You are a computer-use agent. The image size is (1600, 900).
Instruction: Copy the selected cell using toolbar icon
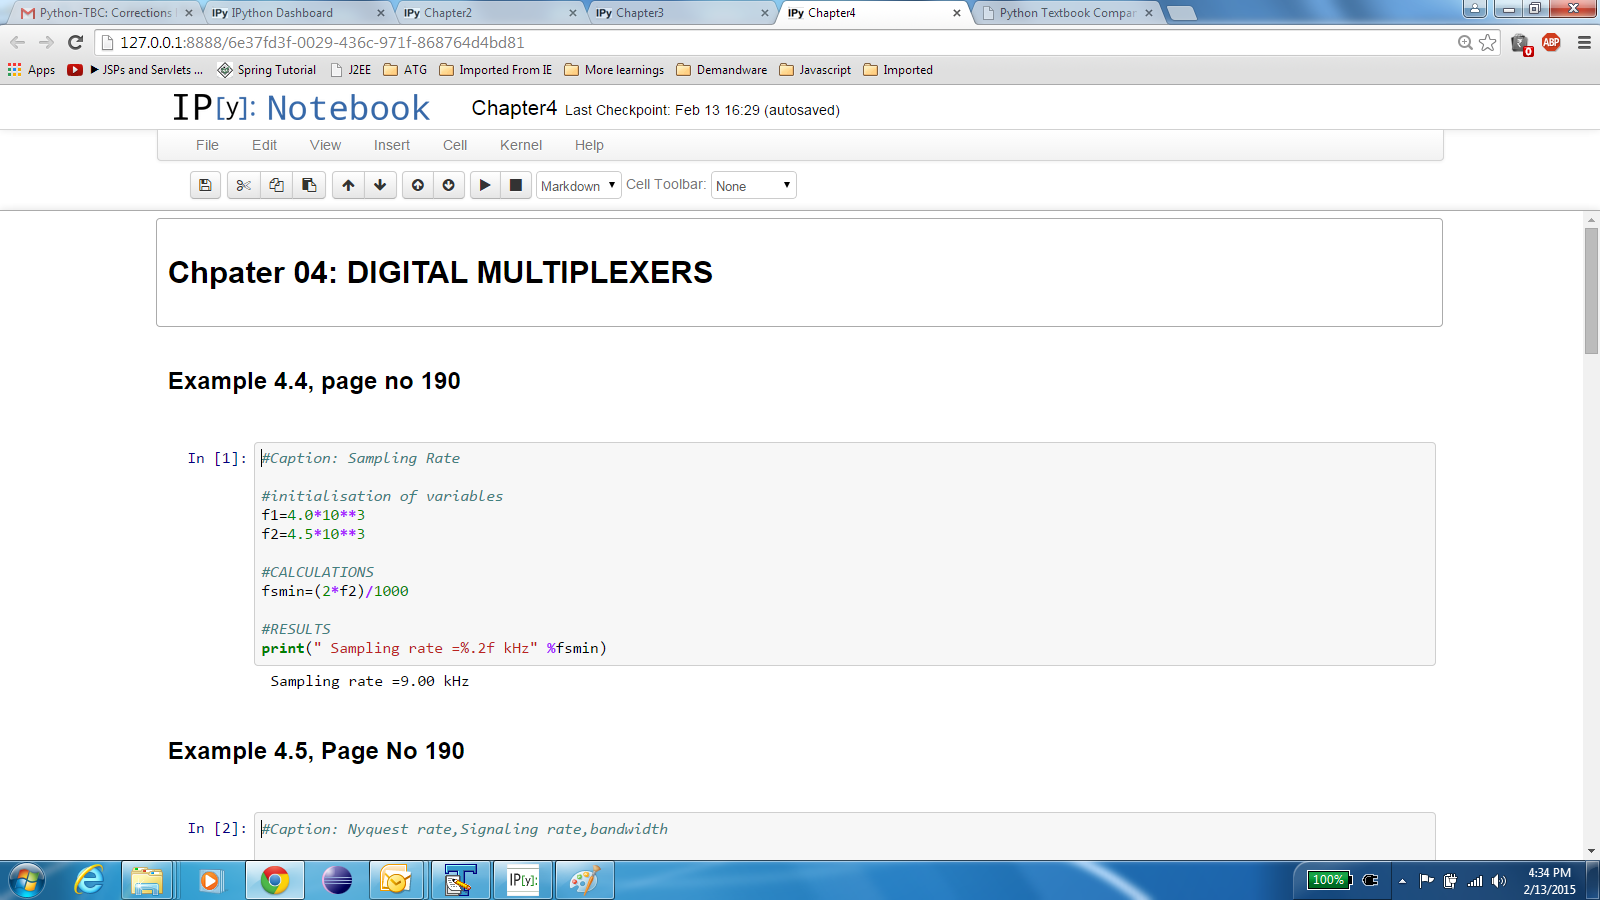(x=276, y=185)
